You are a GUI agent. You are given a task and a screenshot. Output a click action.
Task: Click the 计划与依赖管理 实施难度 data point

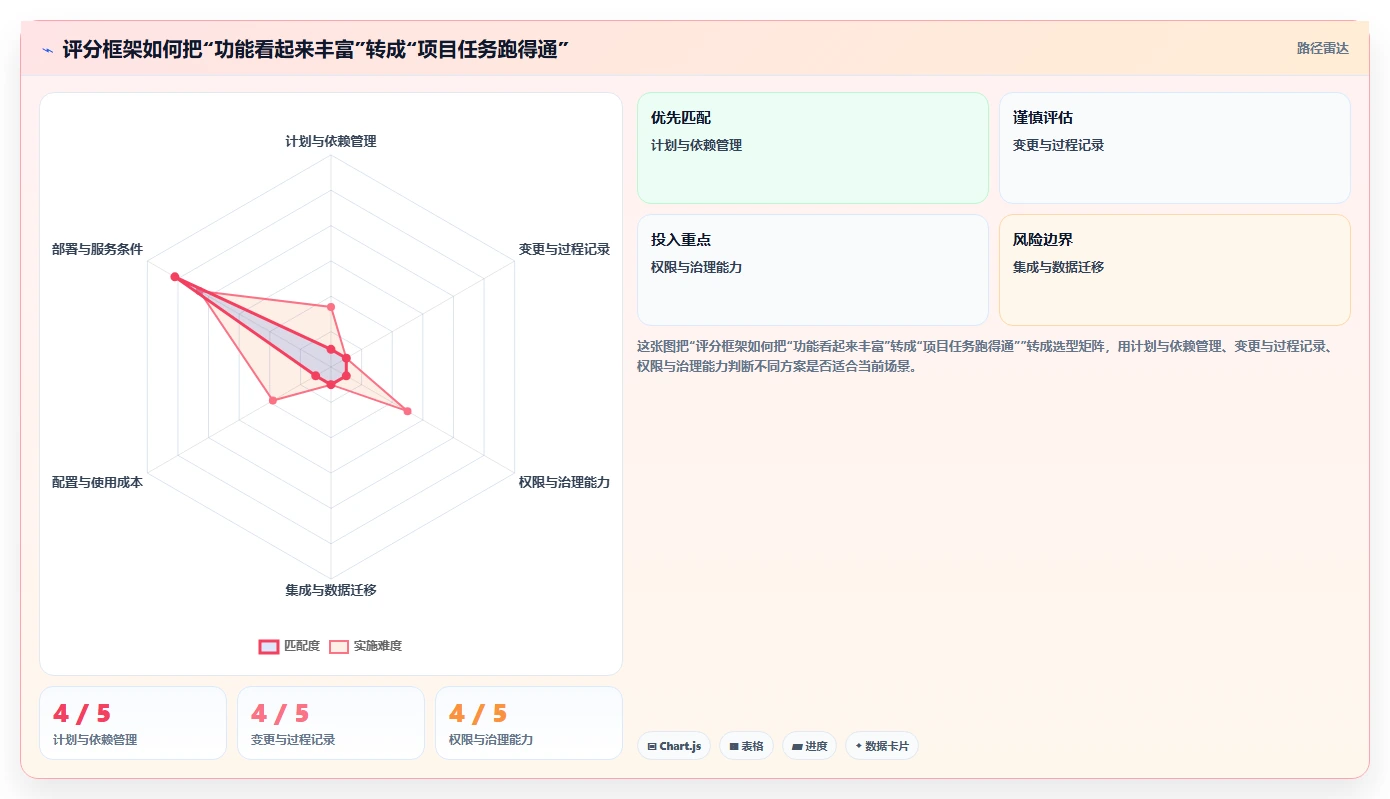coord(331,307)
